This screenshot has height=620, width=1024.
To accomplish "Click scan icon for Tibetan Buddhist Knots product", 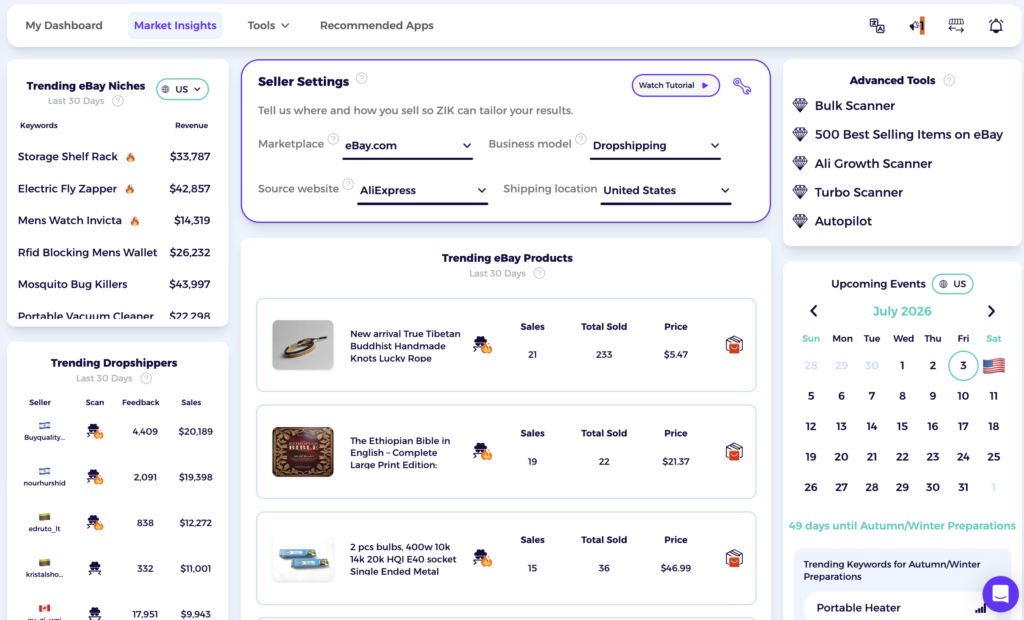I will 483,344.
